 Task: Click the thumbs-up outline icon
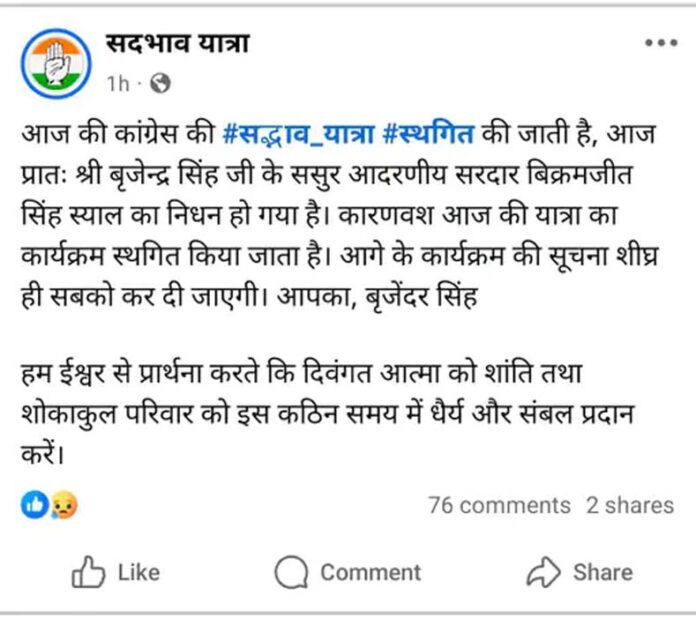click(x=87, y=573)
